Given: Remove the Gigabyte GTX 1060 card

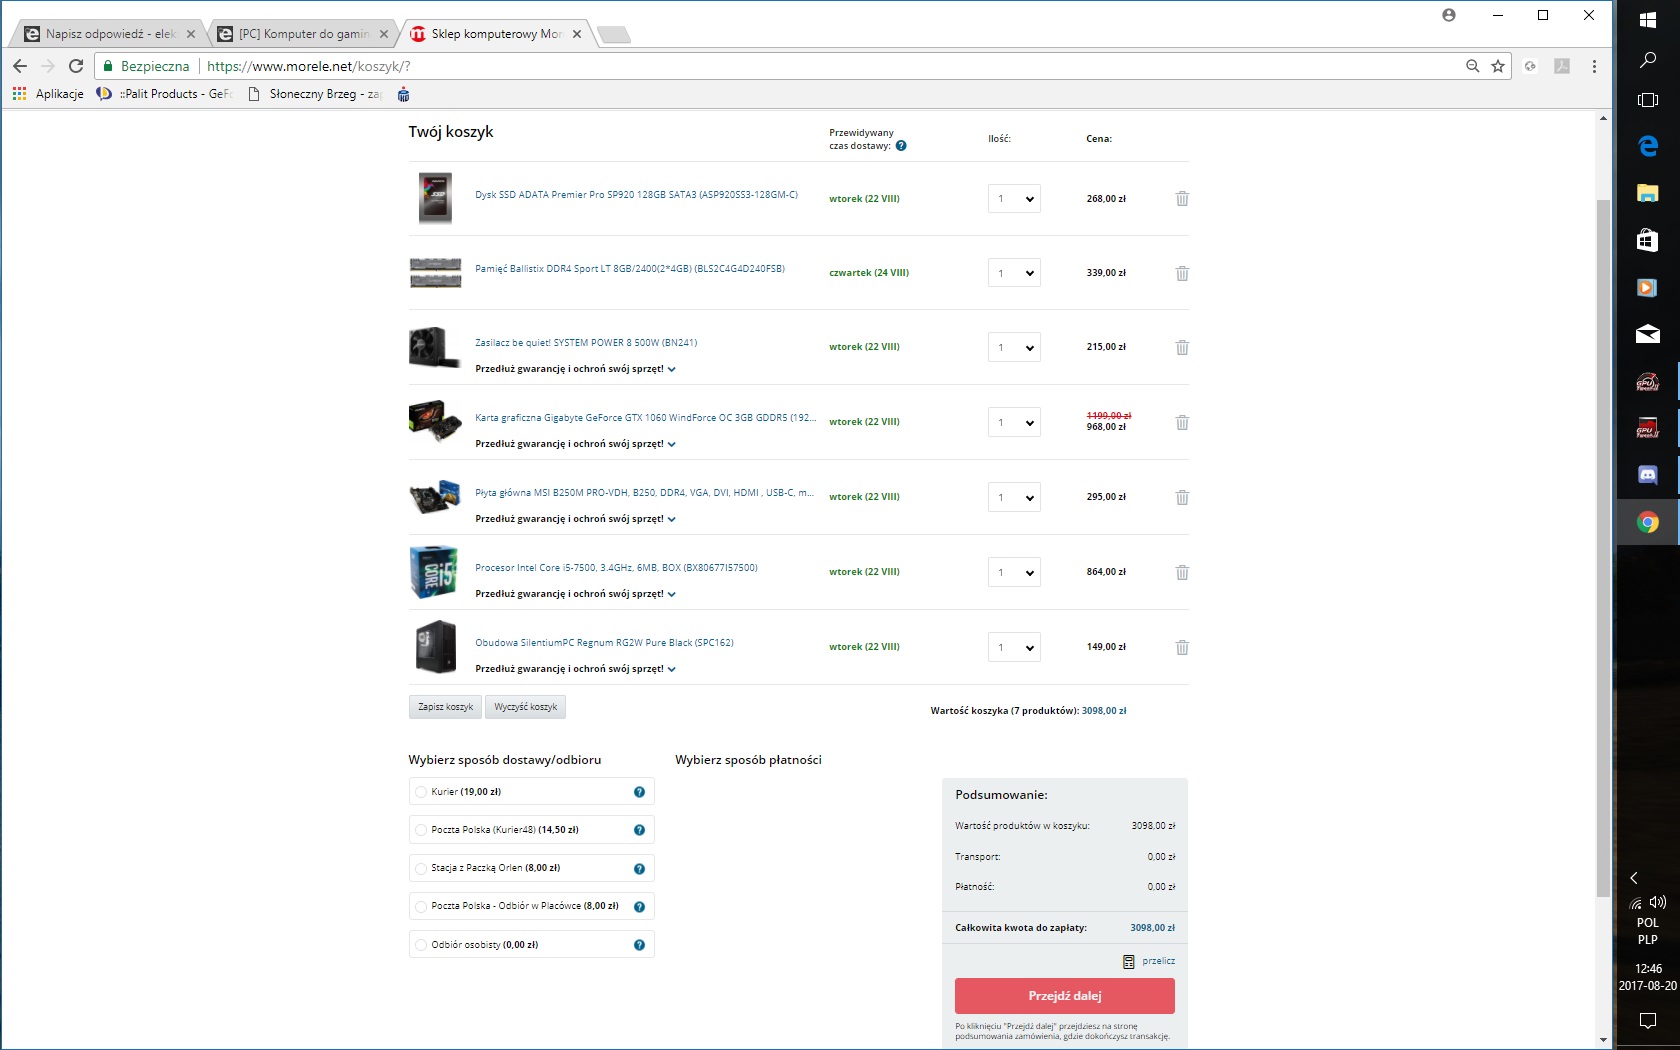Looking at the screenshot, I should [x=1182, y=422].
